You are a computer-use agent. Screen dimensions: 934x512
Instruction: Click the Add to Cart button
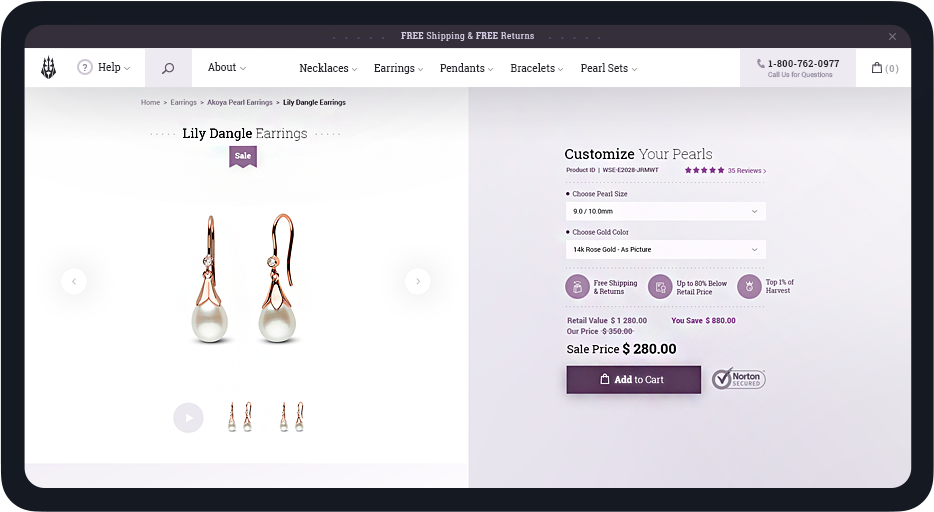coord(633,379)
